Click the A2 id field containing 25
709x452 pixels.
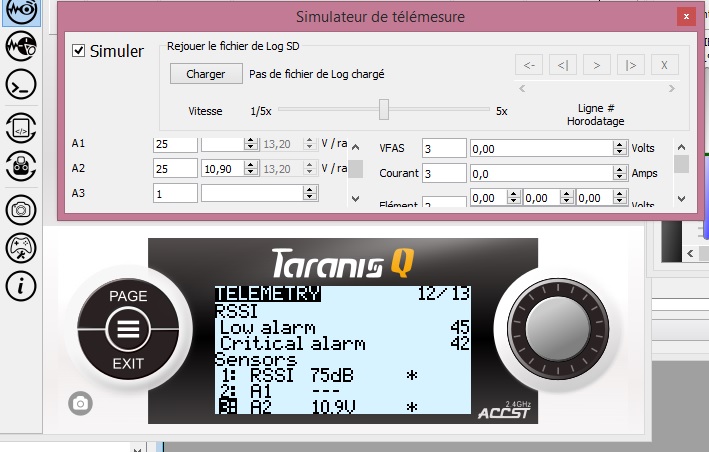click(x=175, y=169)
